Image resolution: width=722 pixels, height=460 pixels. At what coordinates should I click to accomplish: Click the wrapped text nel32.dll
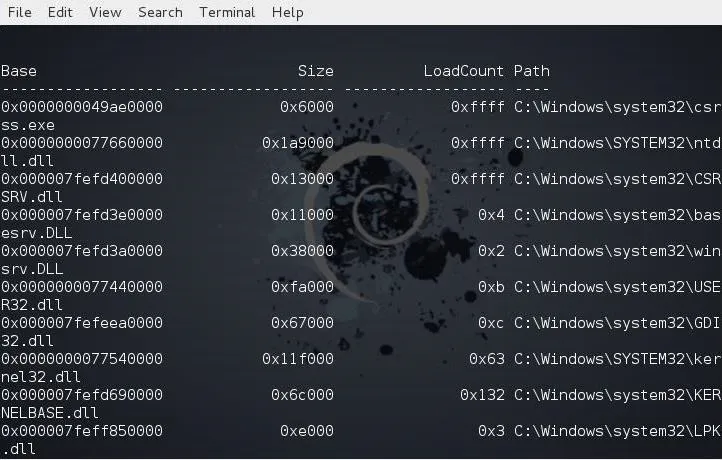click(41, 377)
